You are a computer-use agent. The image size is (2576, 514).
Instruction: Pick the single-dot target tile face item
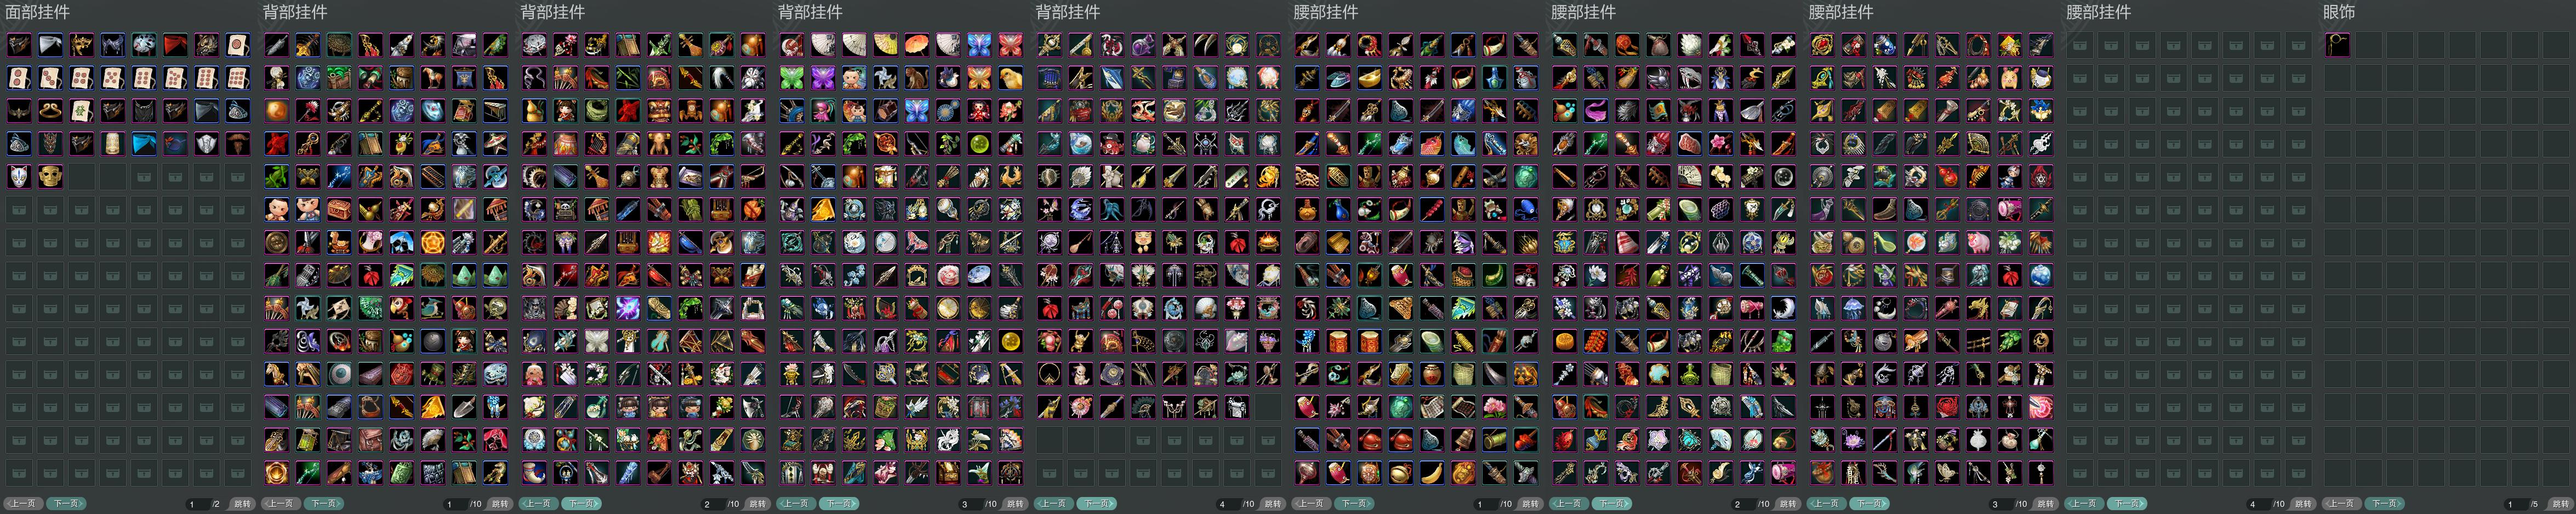tap(237, 45)
